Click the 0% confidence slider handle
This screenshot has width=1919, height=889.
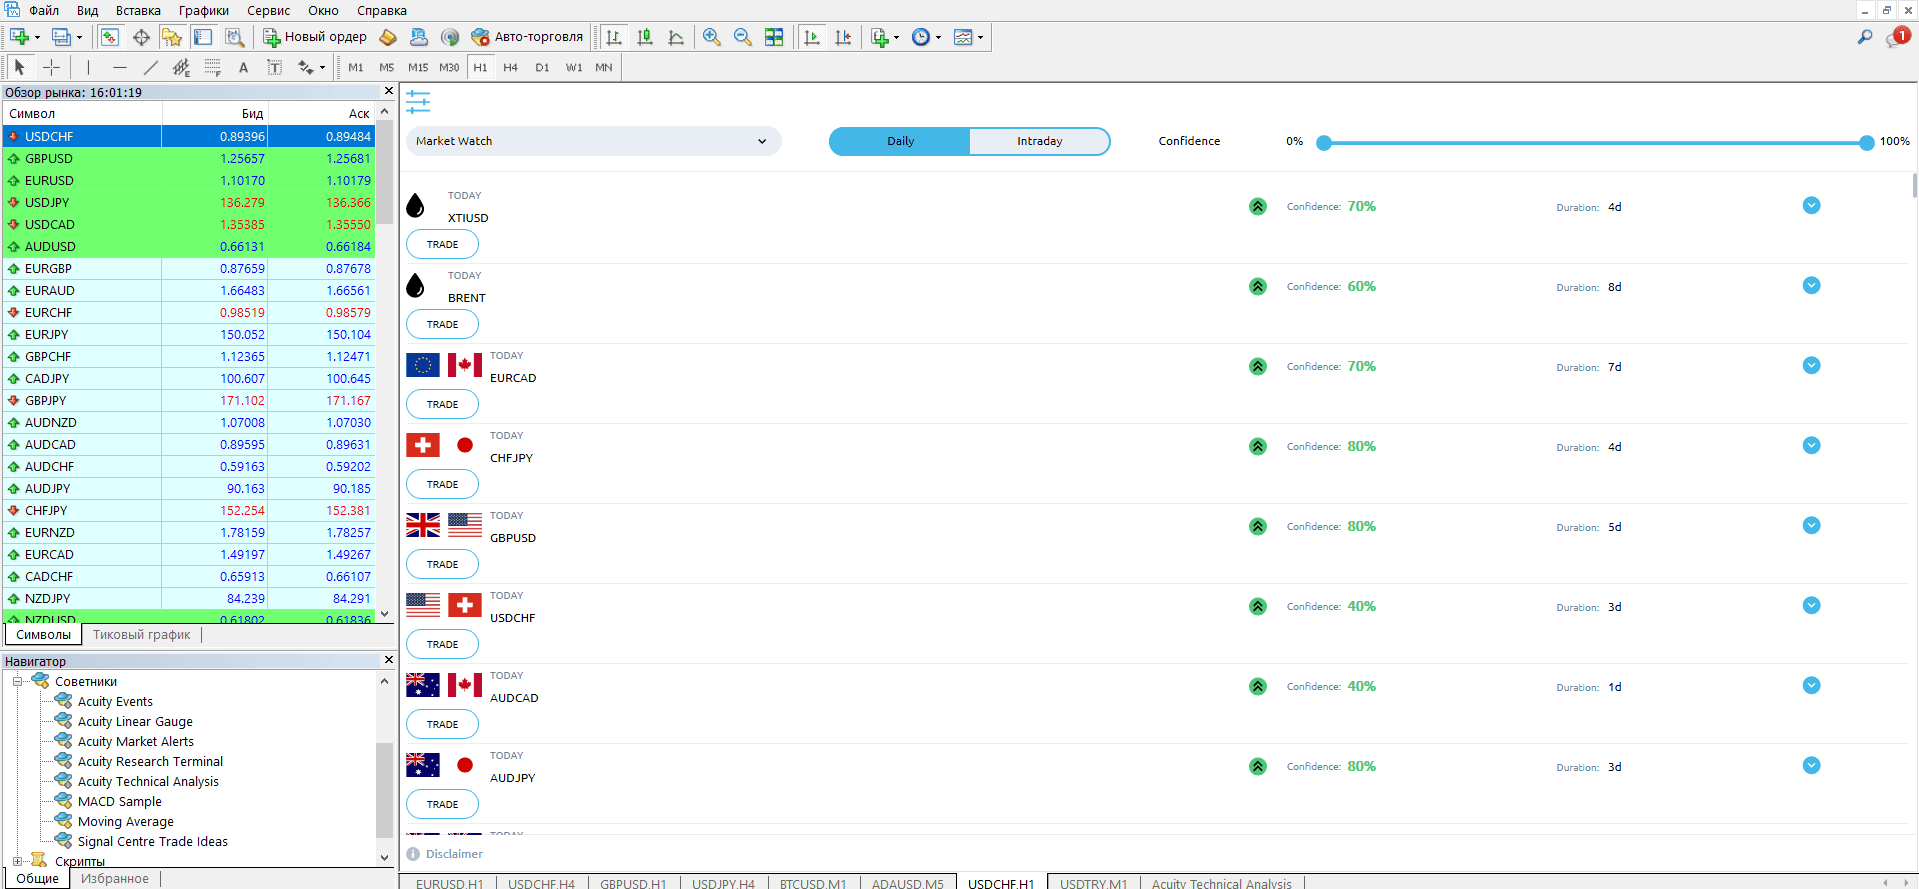1324,143
